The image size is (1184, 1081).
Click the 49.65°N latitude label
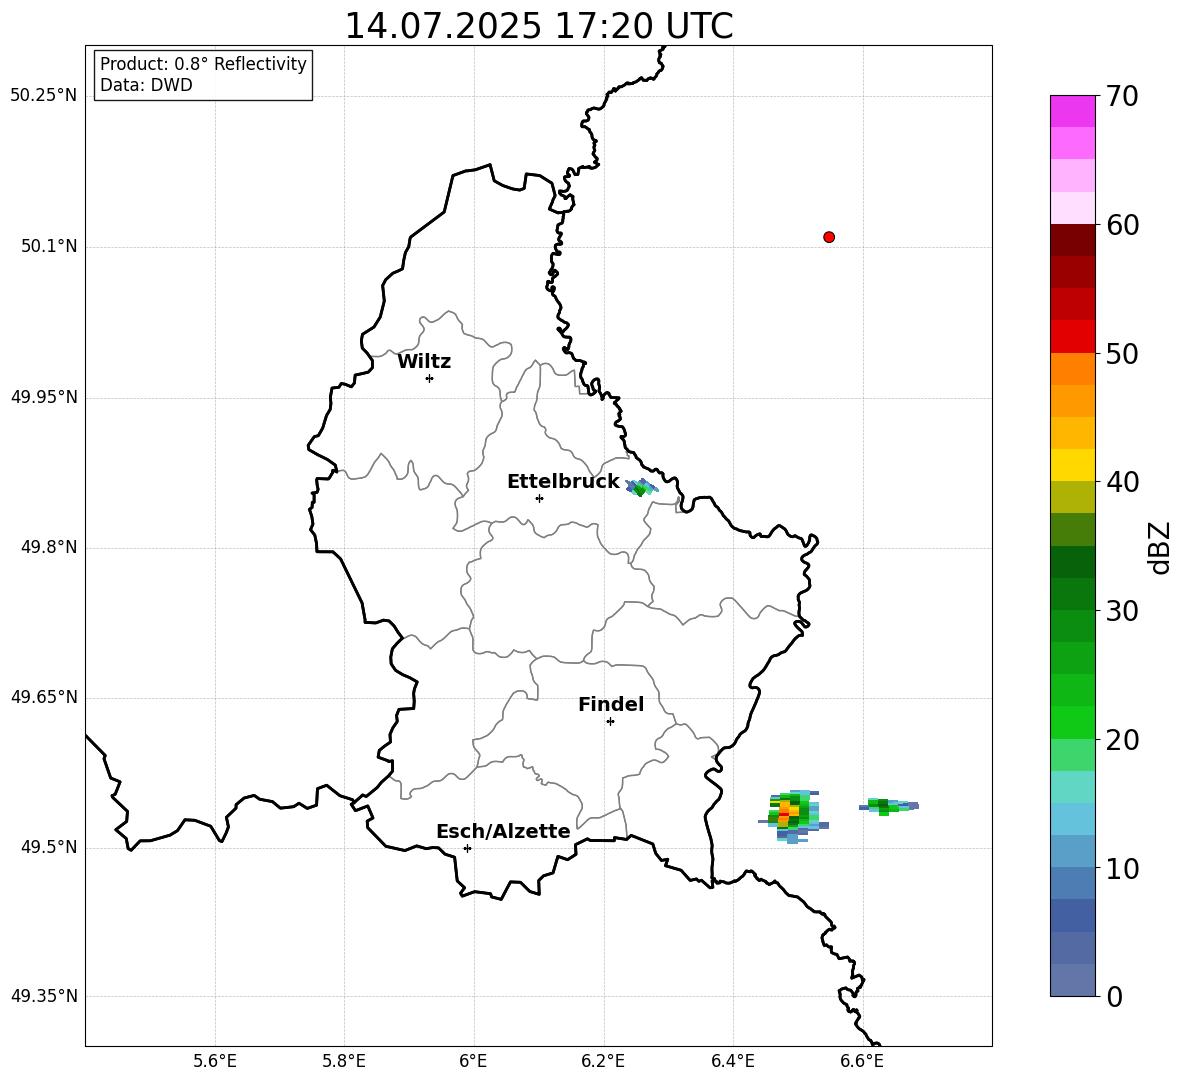point(44,696)
